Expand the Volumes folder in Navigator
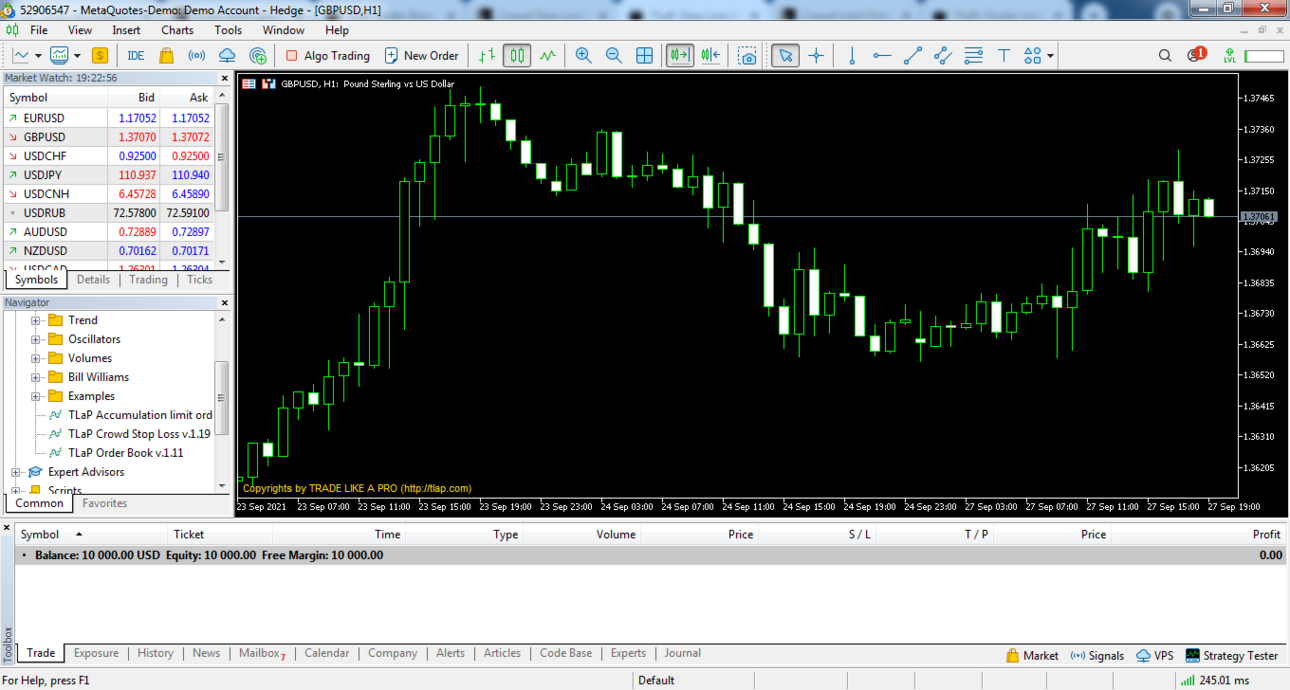This screenshot has width=1290, height=690. (x=36, y=359)
